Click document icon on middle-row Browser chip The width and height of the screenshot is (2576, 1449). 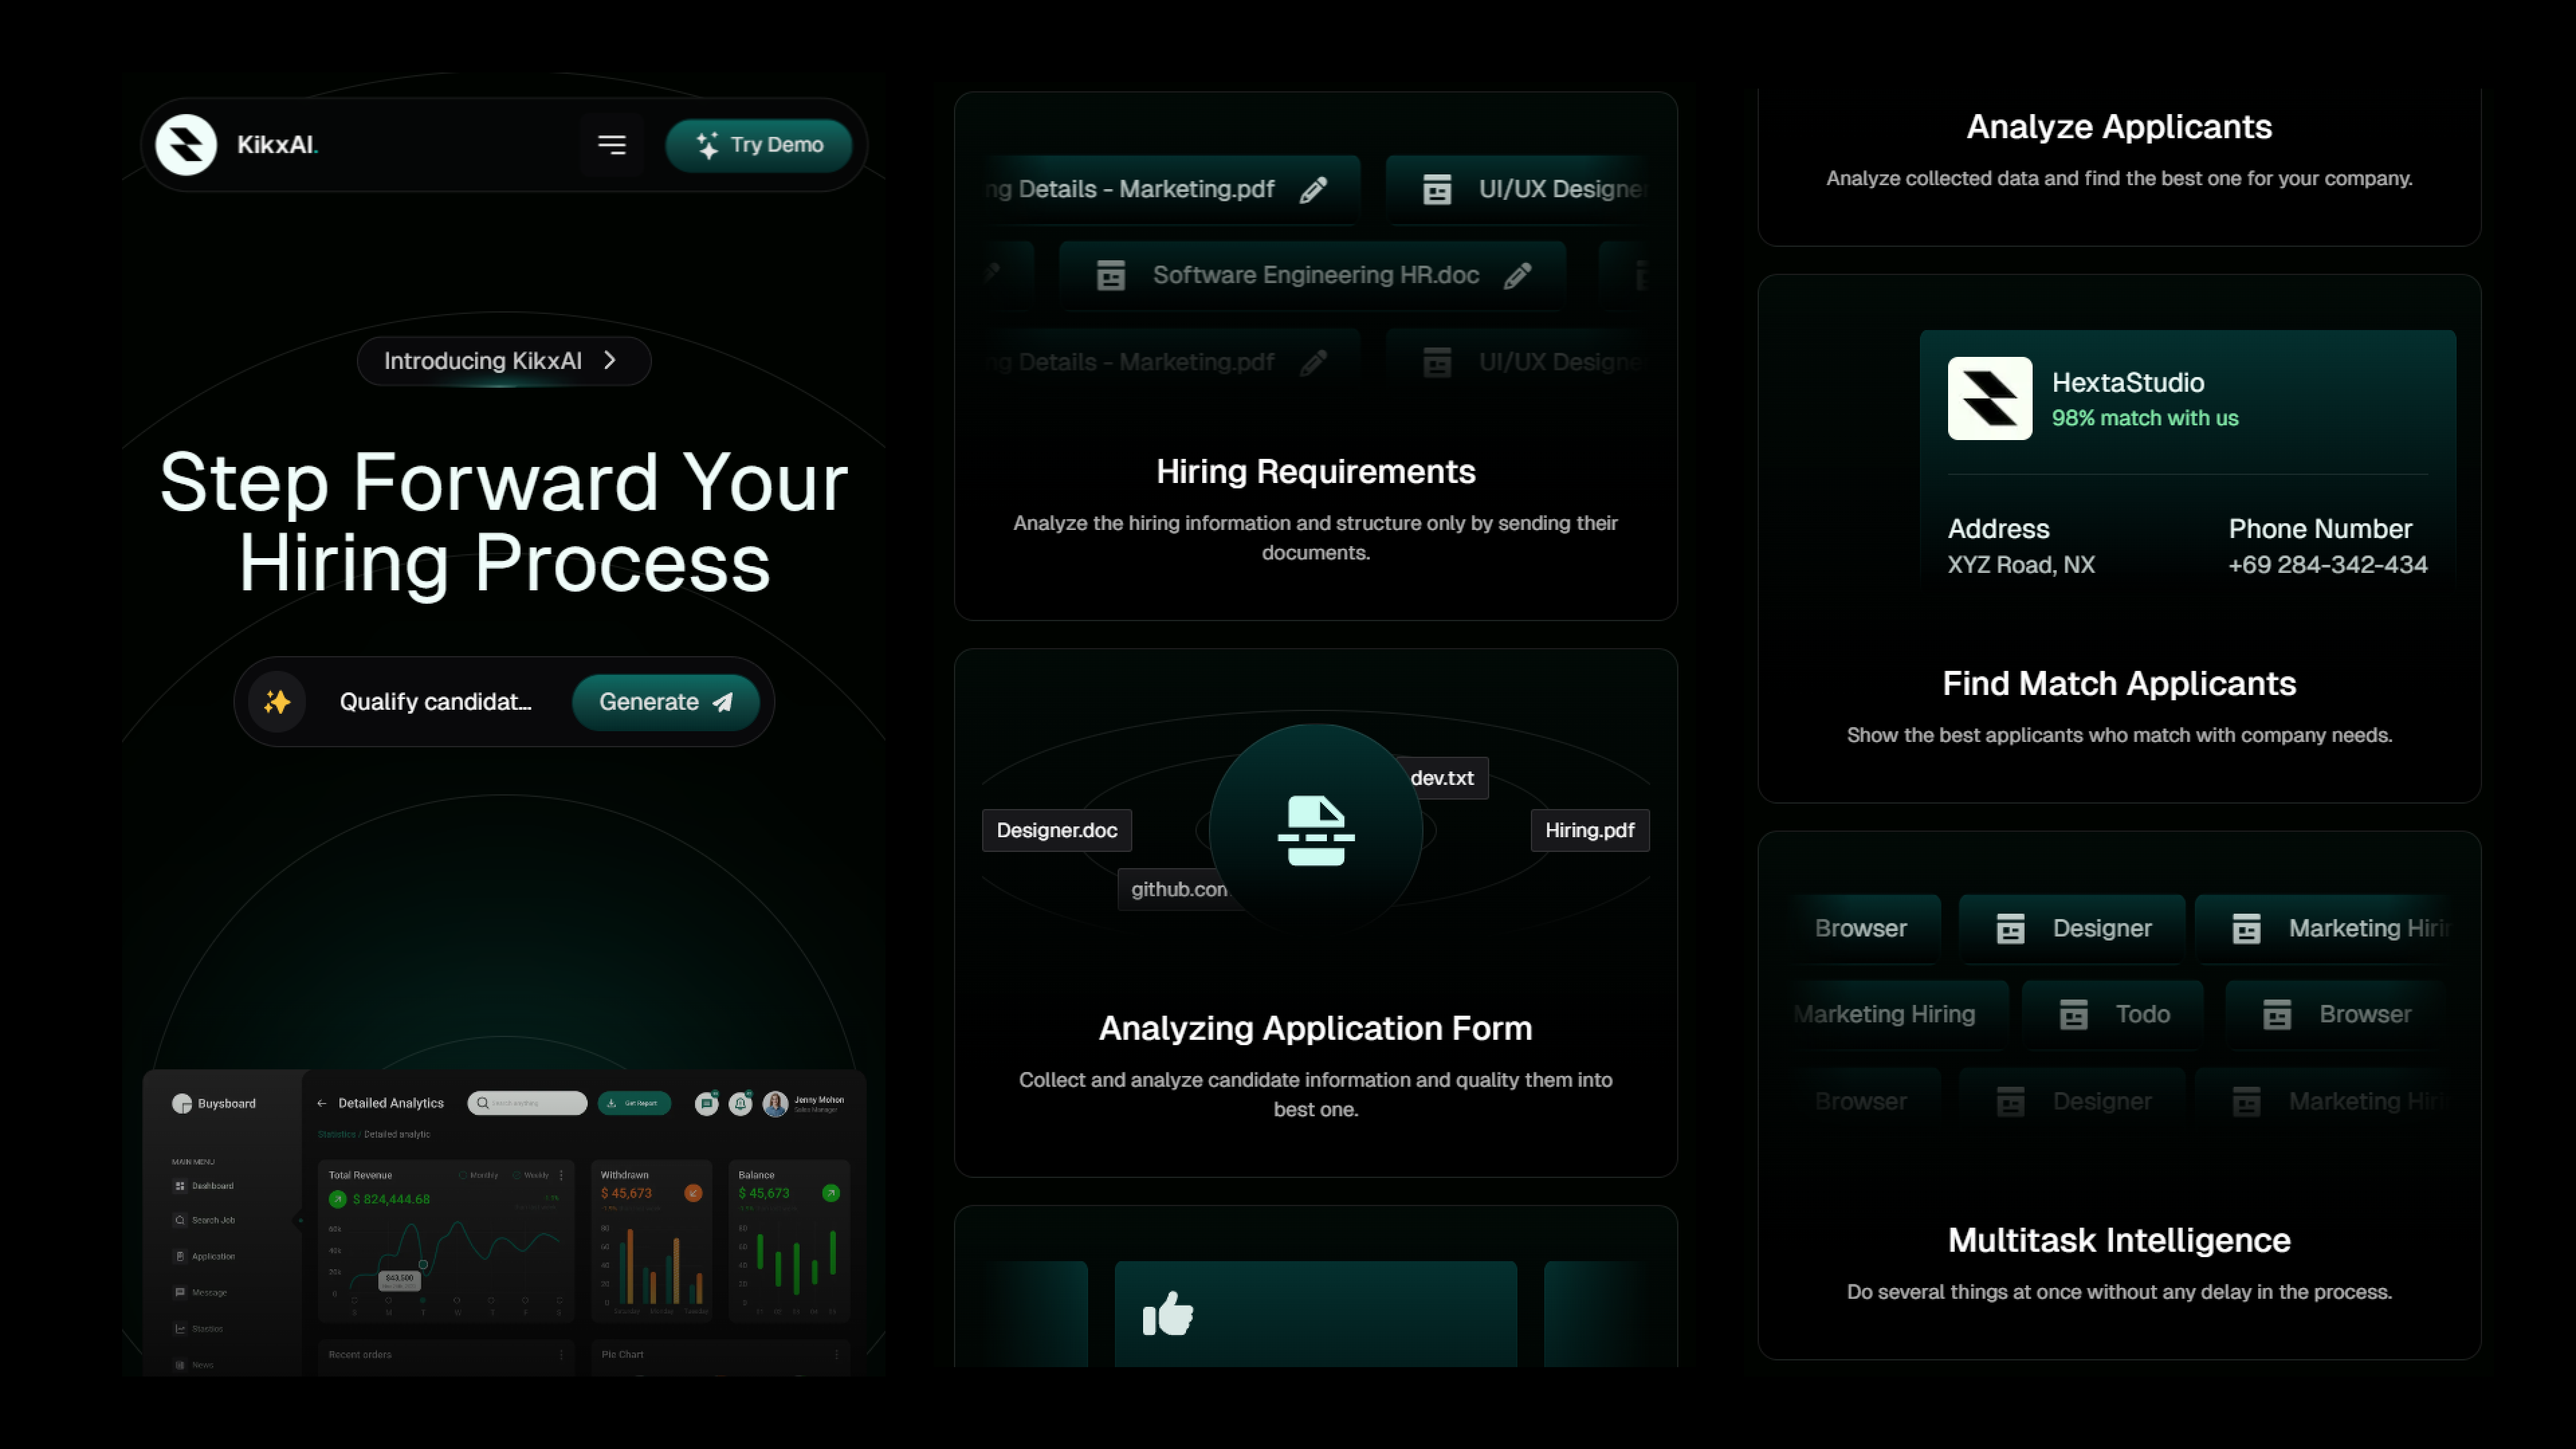(2277, 1015)
